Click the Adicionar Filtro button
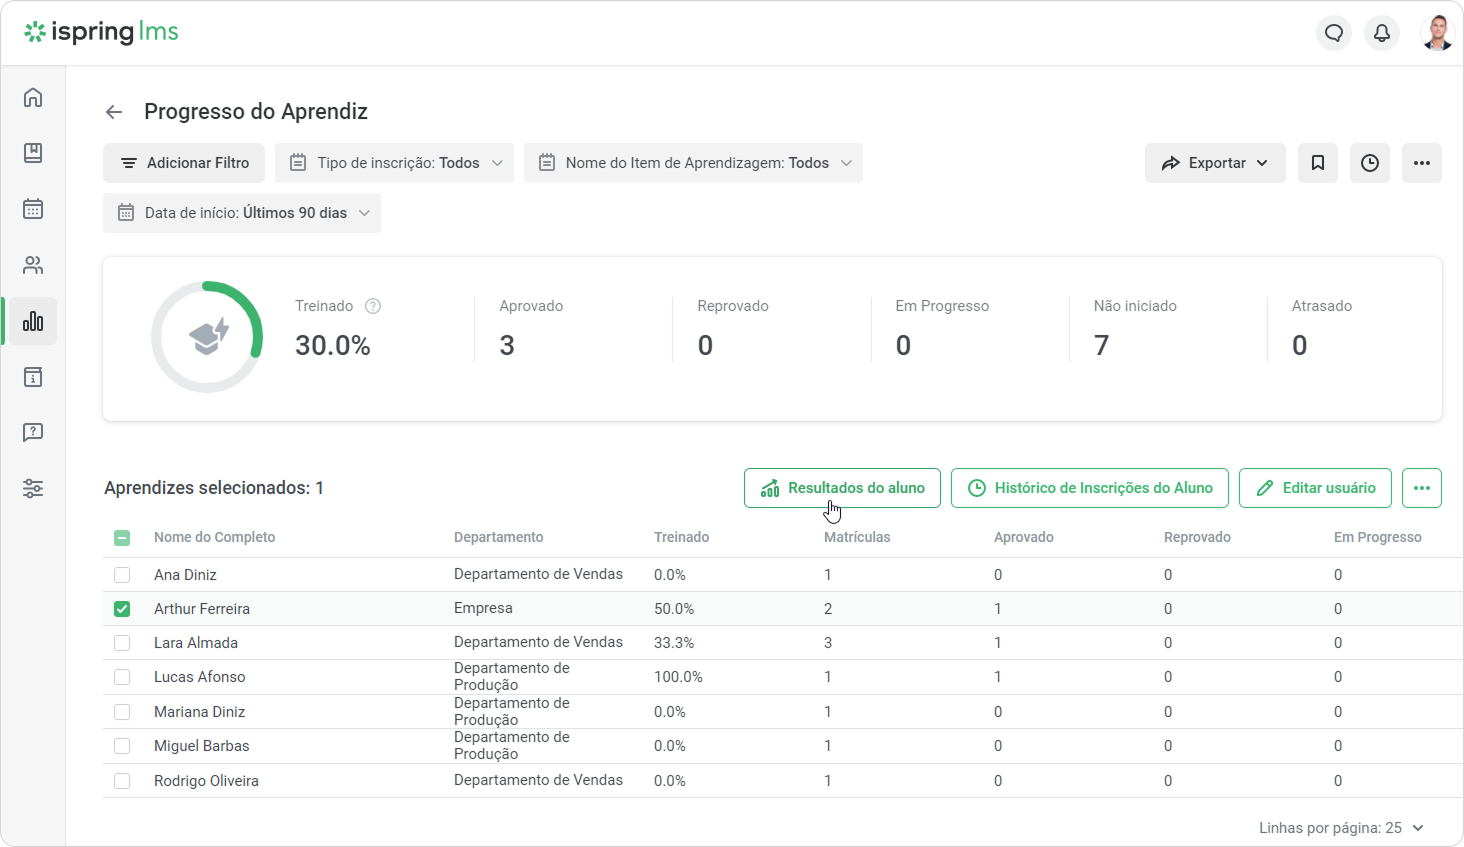Image resolution: width=1464 pixels, height=847 pixels. (x=184, y=163)
